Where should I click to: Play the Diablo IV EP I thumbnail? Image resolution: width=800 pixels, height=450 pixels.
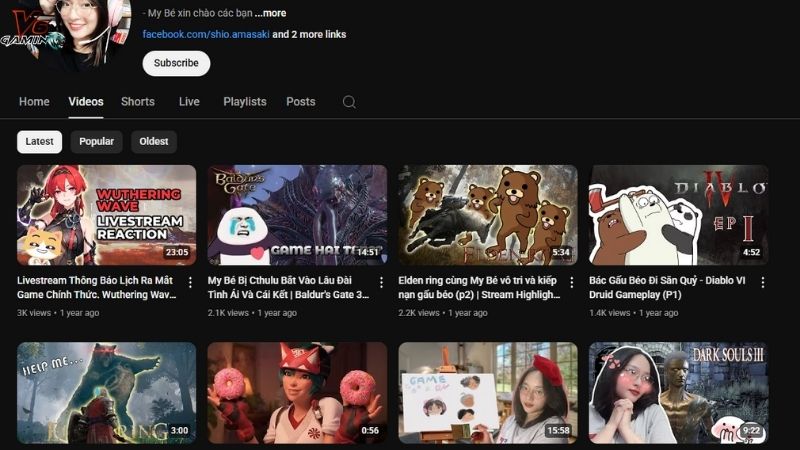click(679, 215)
